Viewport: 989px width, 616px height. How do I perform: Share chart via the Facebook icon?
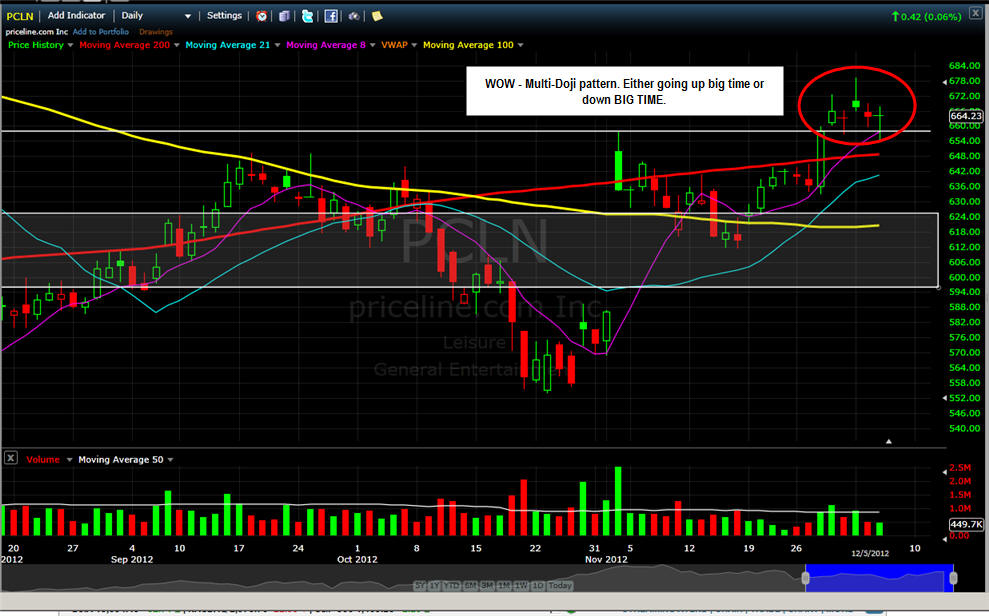(x=330, y=16)
